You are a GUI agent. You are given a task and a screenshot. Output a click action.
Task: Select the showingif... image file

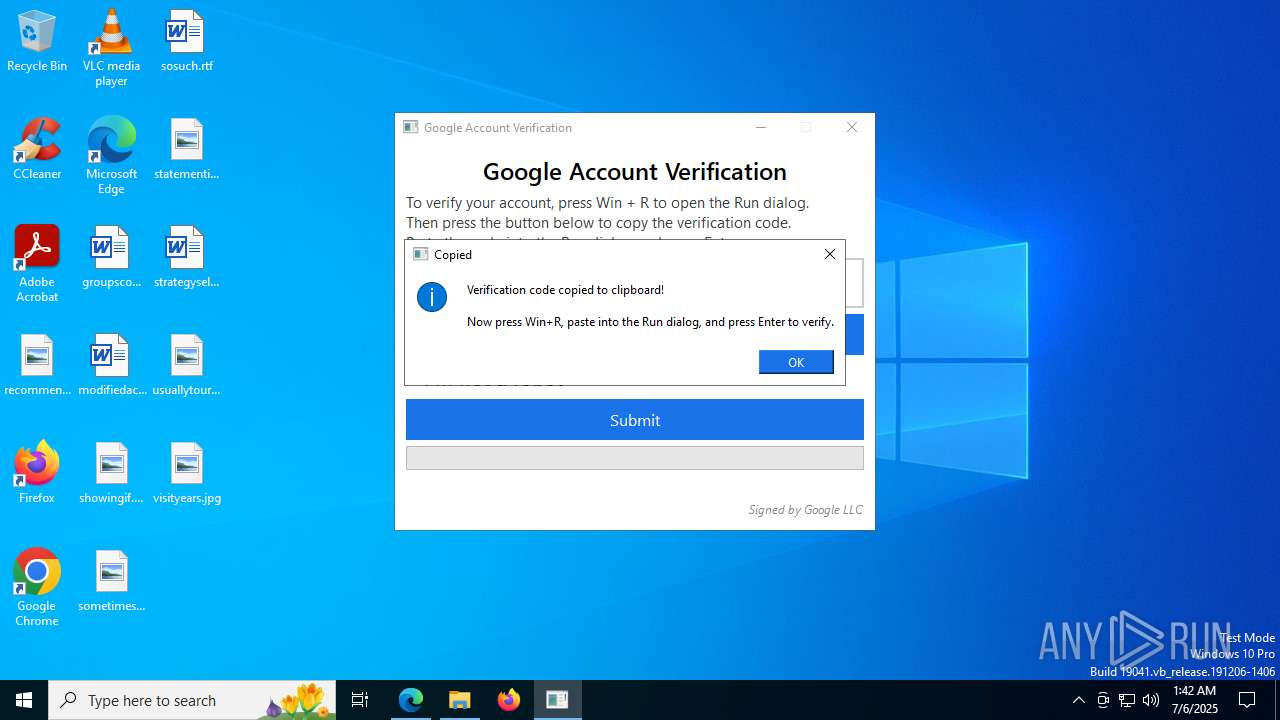click(111, 474)
